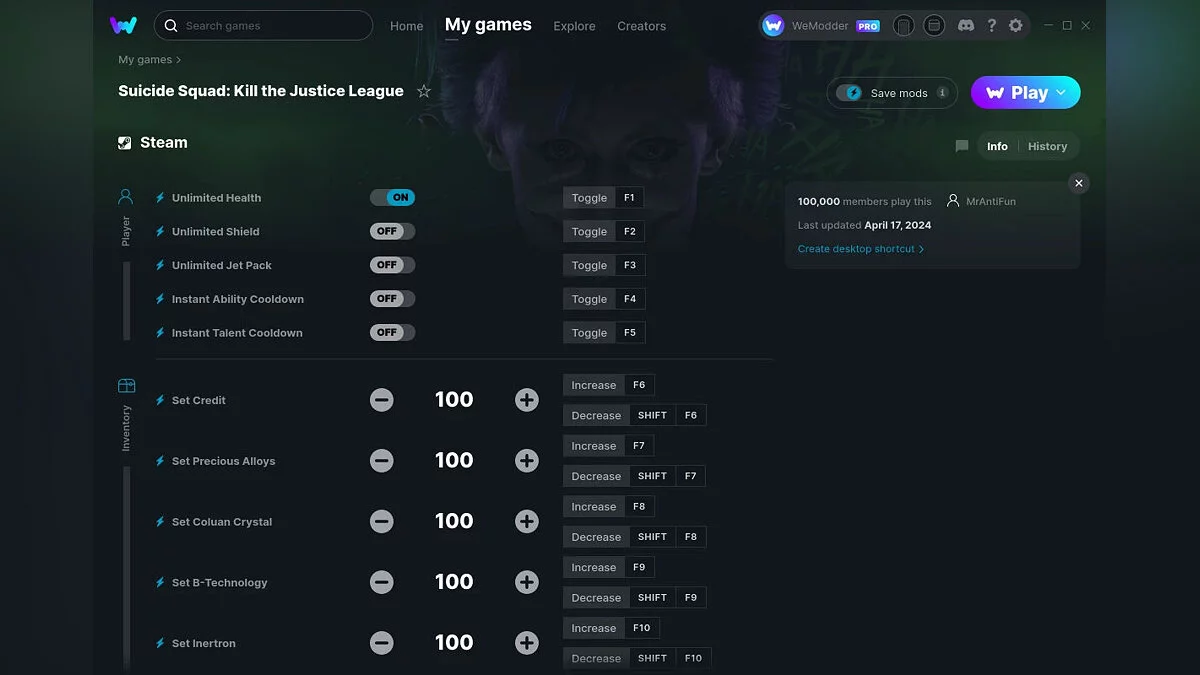Select the Inventory category icon
The image size is (1200, 675).
click(x=126, y=385)
